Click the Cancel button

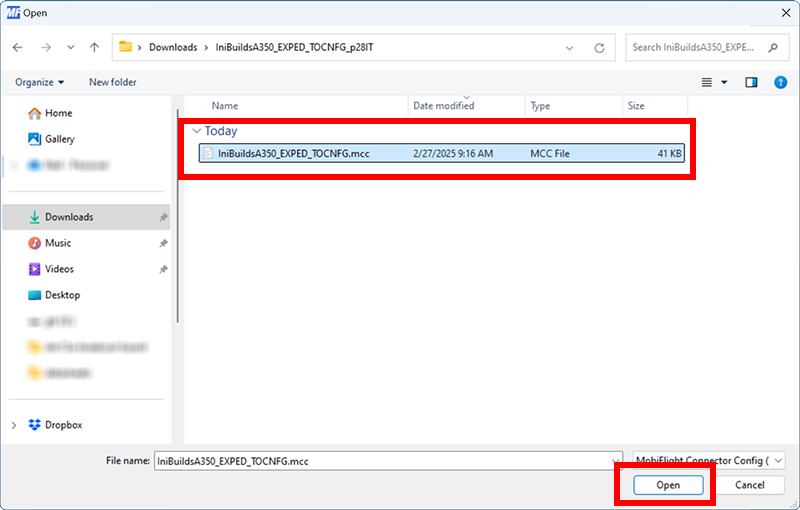[x=749, y=485]
